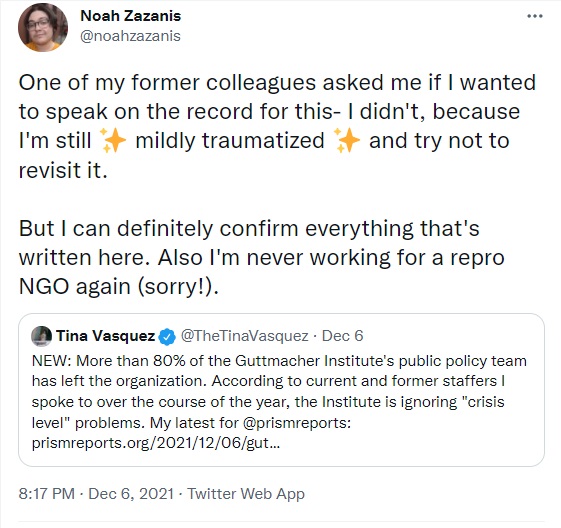Click the Dec 6, 2021 date
This screenshot has height=528, width=561.
point(131,494)
